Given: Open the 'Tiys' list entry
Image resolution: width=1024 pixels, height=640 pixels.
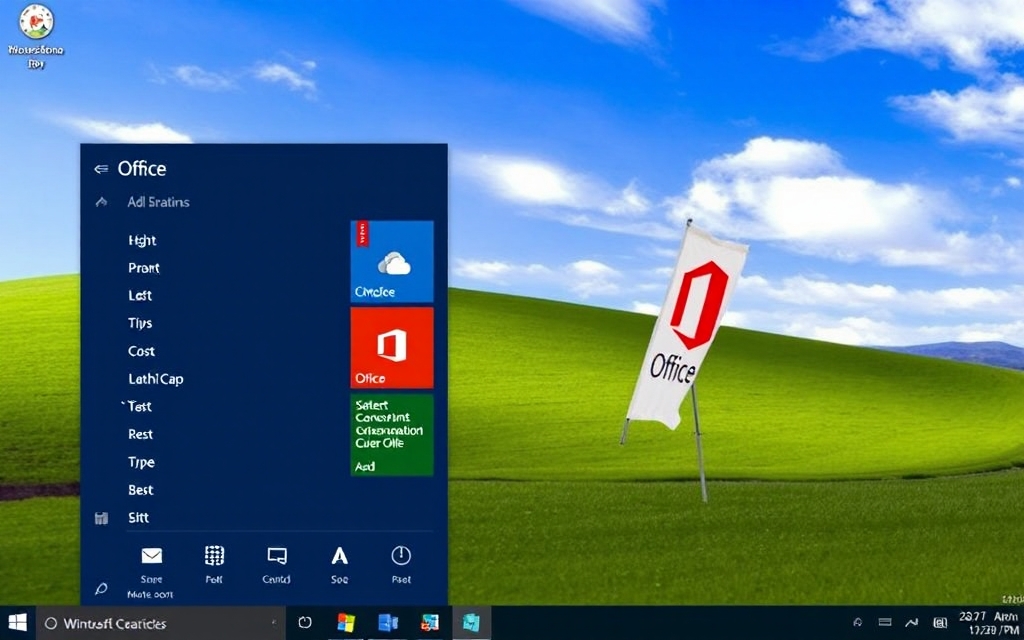Looking at the screenshot, I should click(x=140, y=323).
